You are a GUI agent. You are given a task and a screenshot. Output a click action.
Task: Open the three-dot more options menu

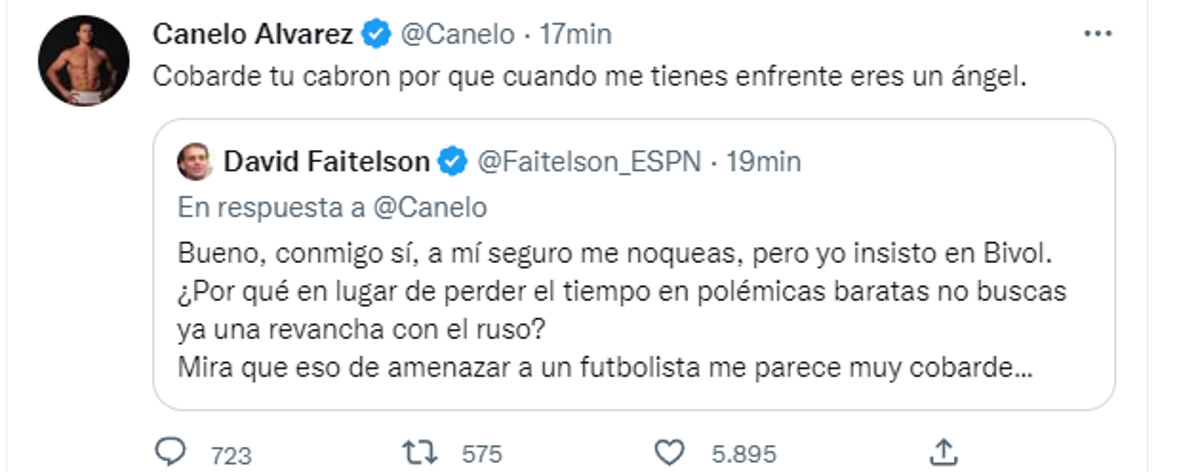pos(1097,34)
